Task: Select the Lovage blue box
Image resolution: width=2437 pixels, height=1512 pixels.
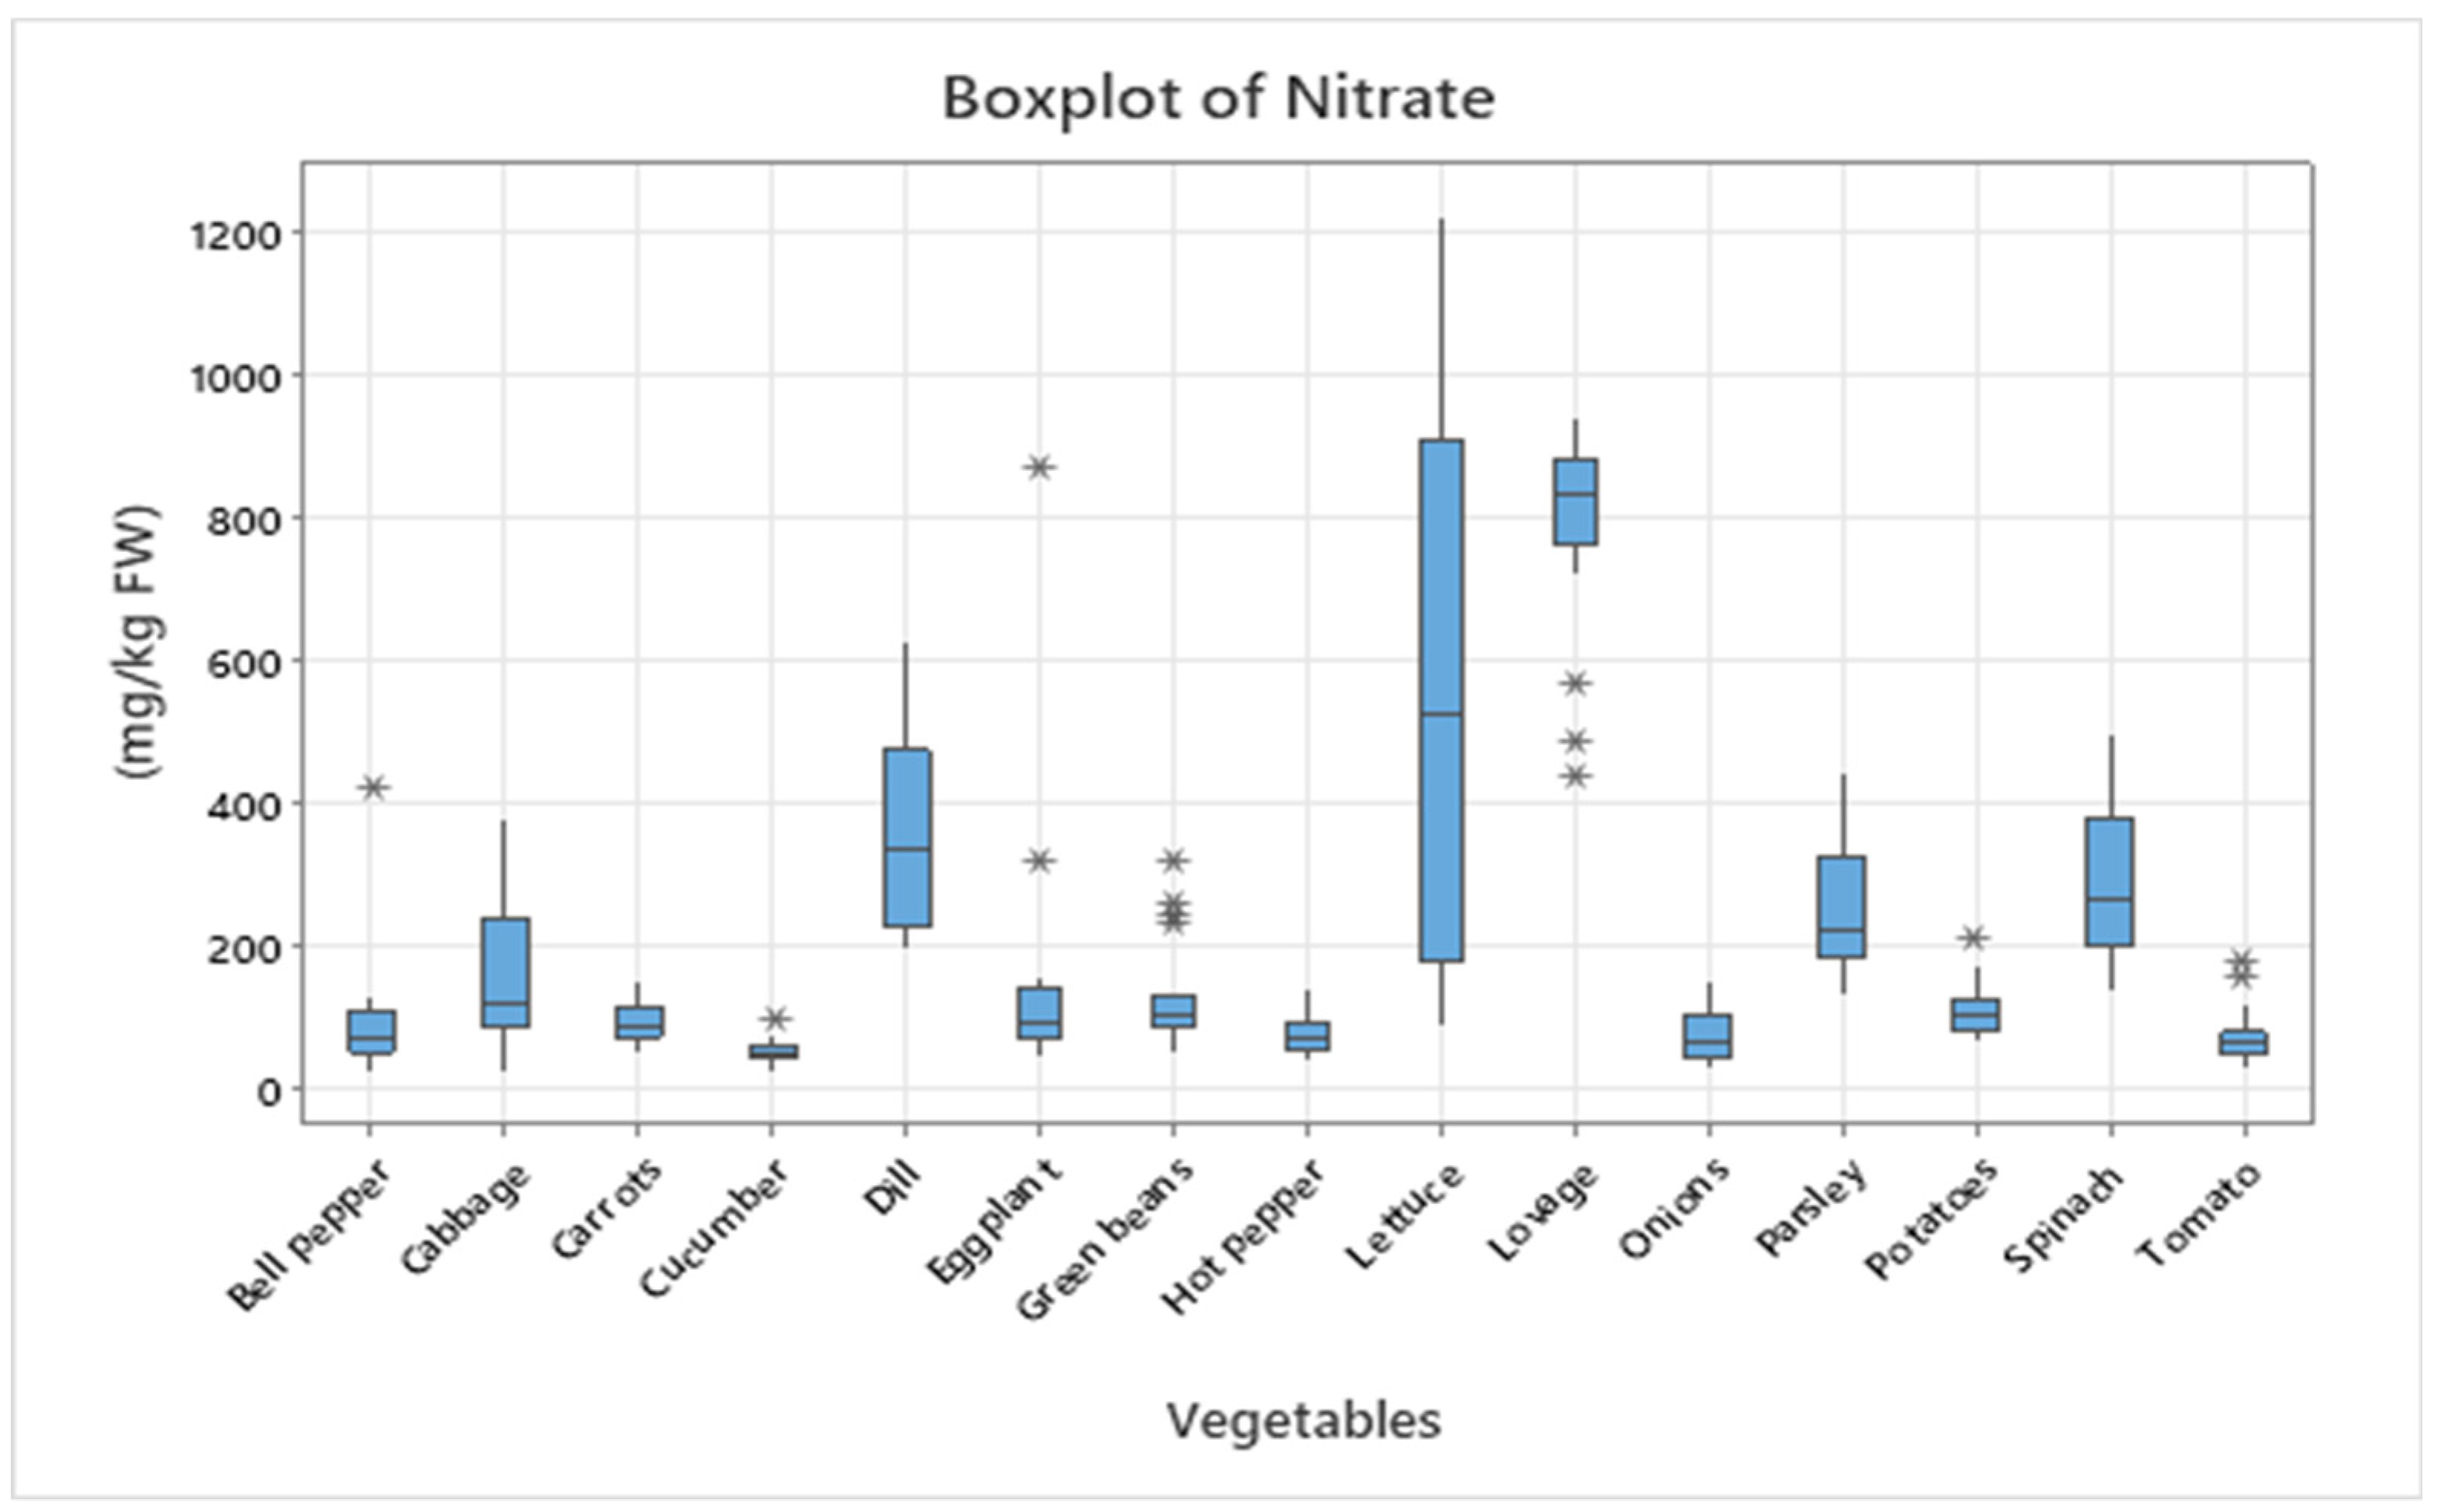Action: point(1575,502)
